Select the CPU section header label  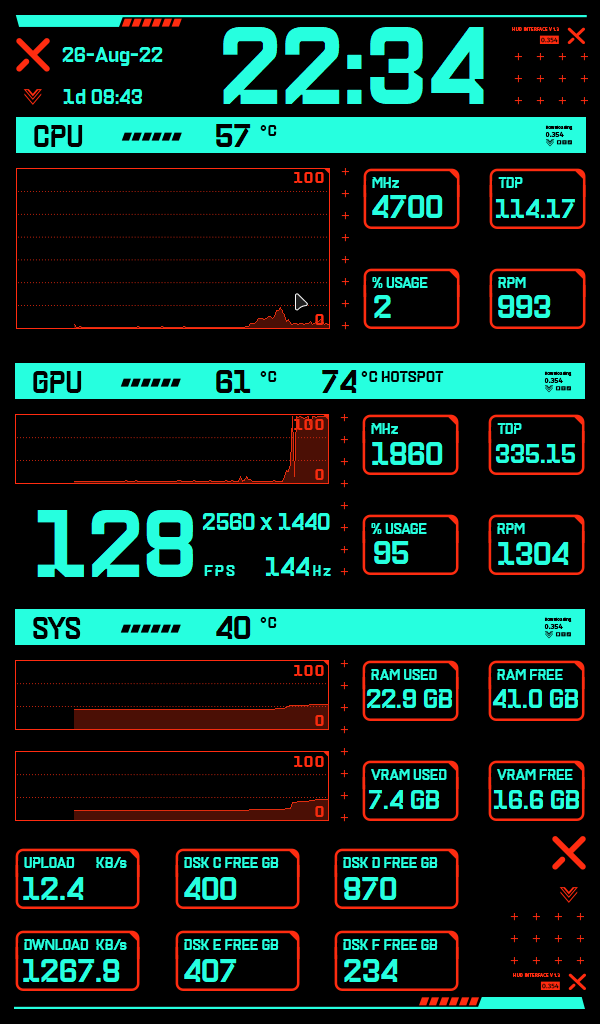(x=58, y=136)
